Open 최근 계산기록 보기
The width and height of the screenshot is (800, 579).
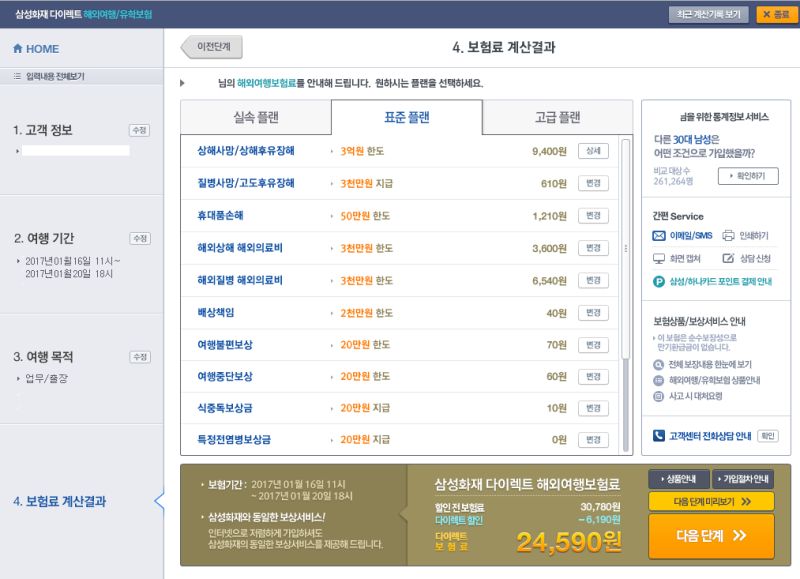[709, 14]
